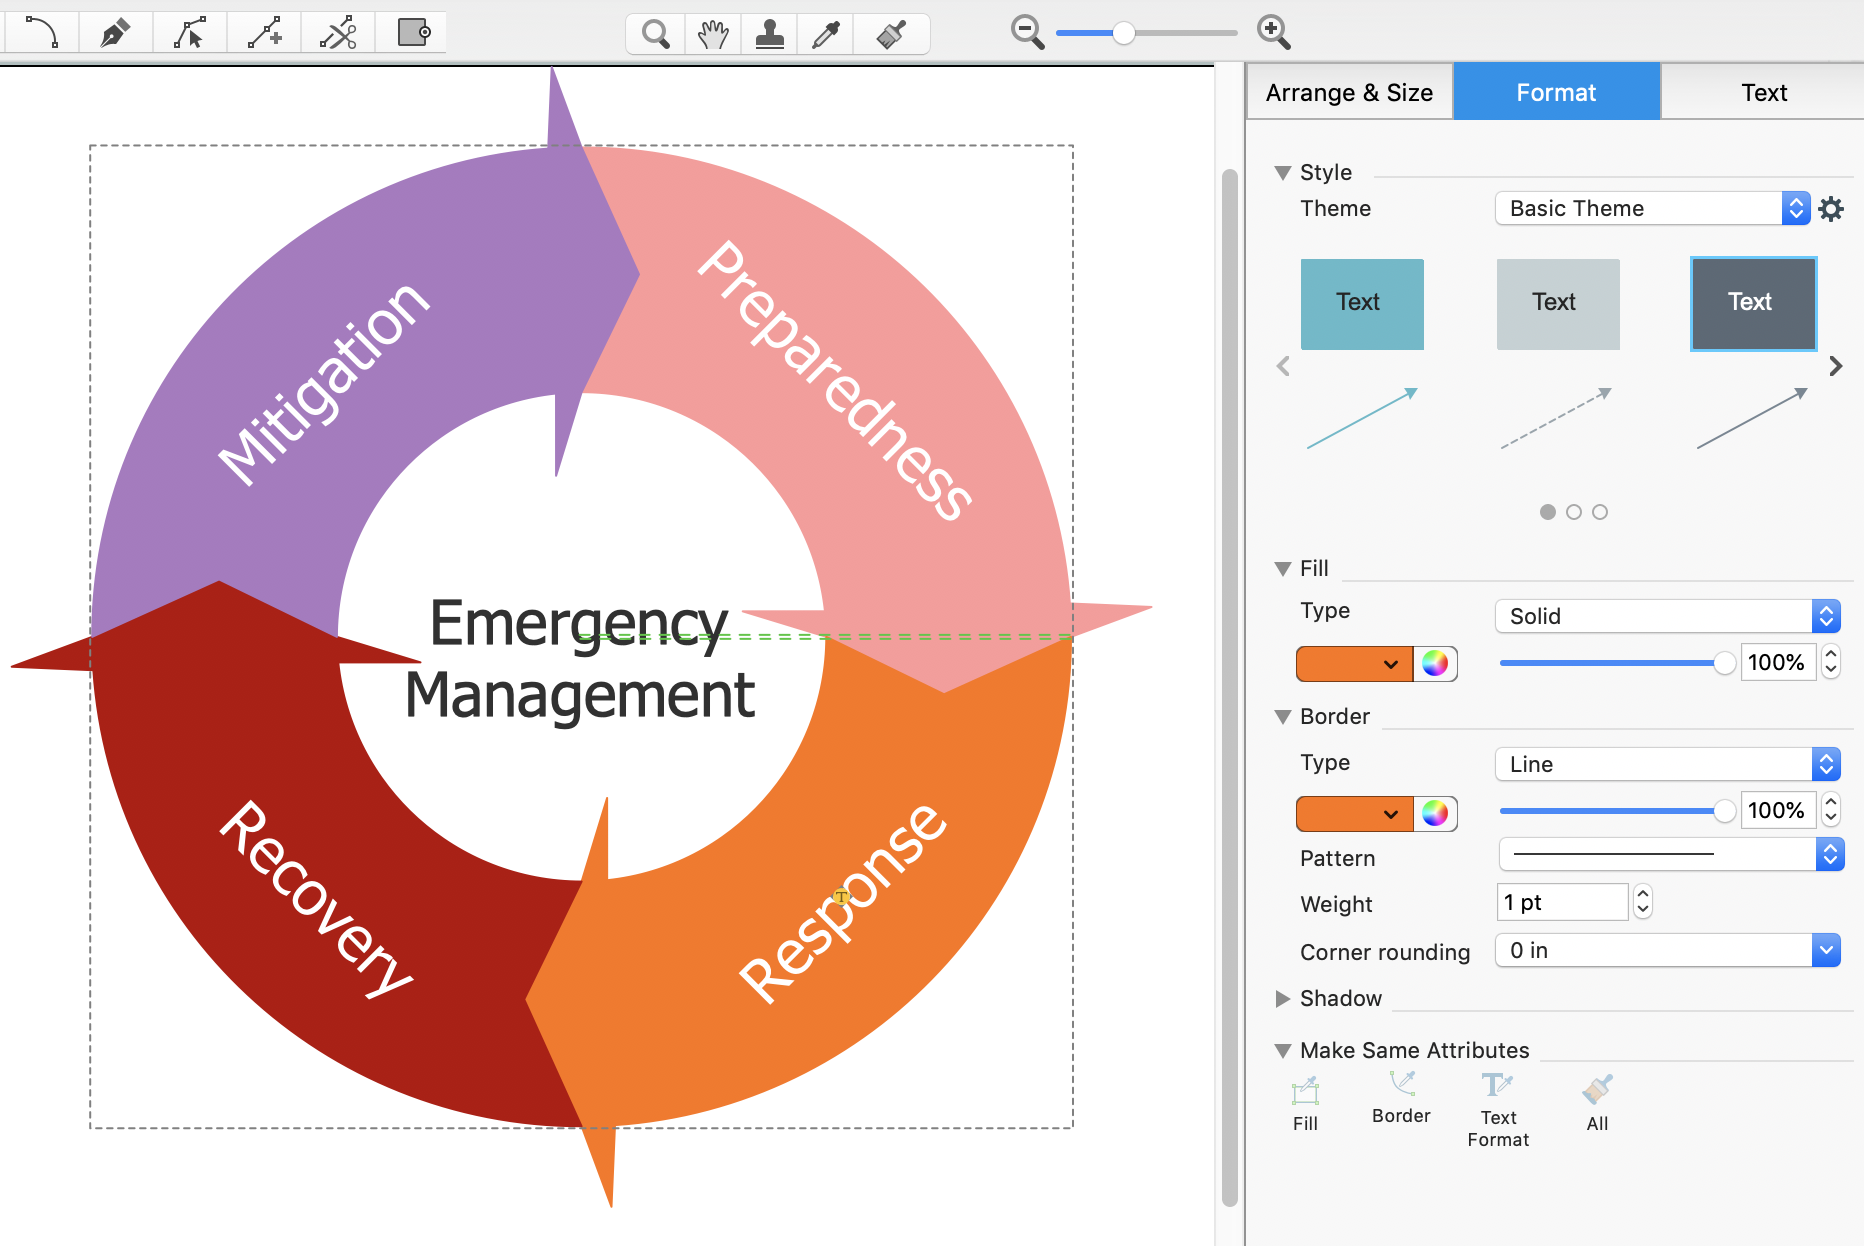Click the fill opacity 100% field
Viewport: 1864px width, 1246px height.
click(x=1778, y=662)
